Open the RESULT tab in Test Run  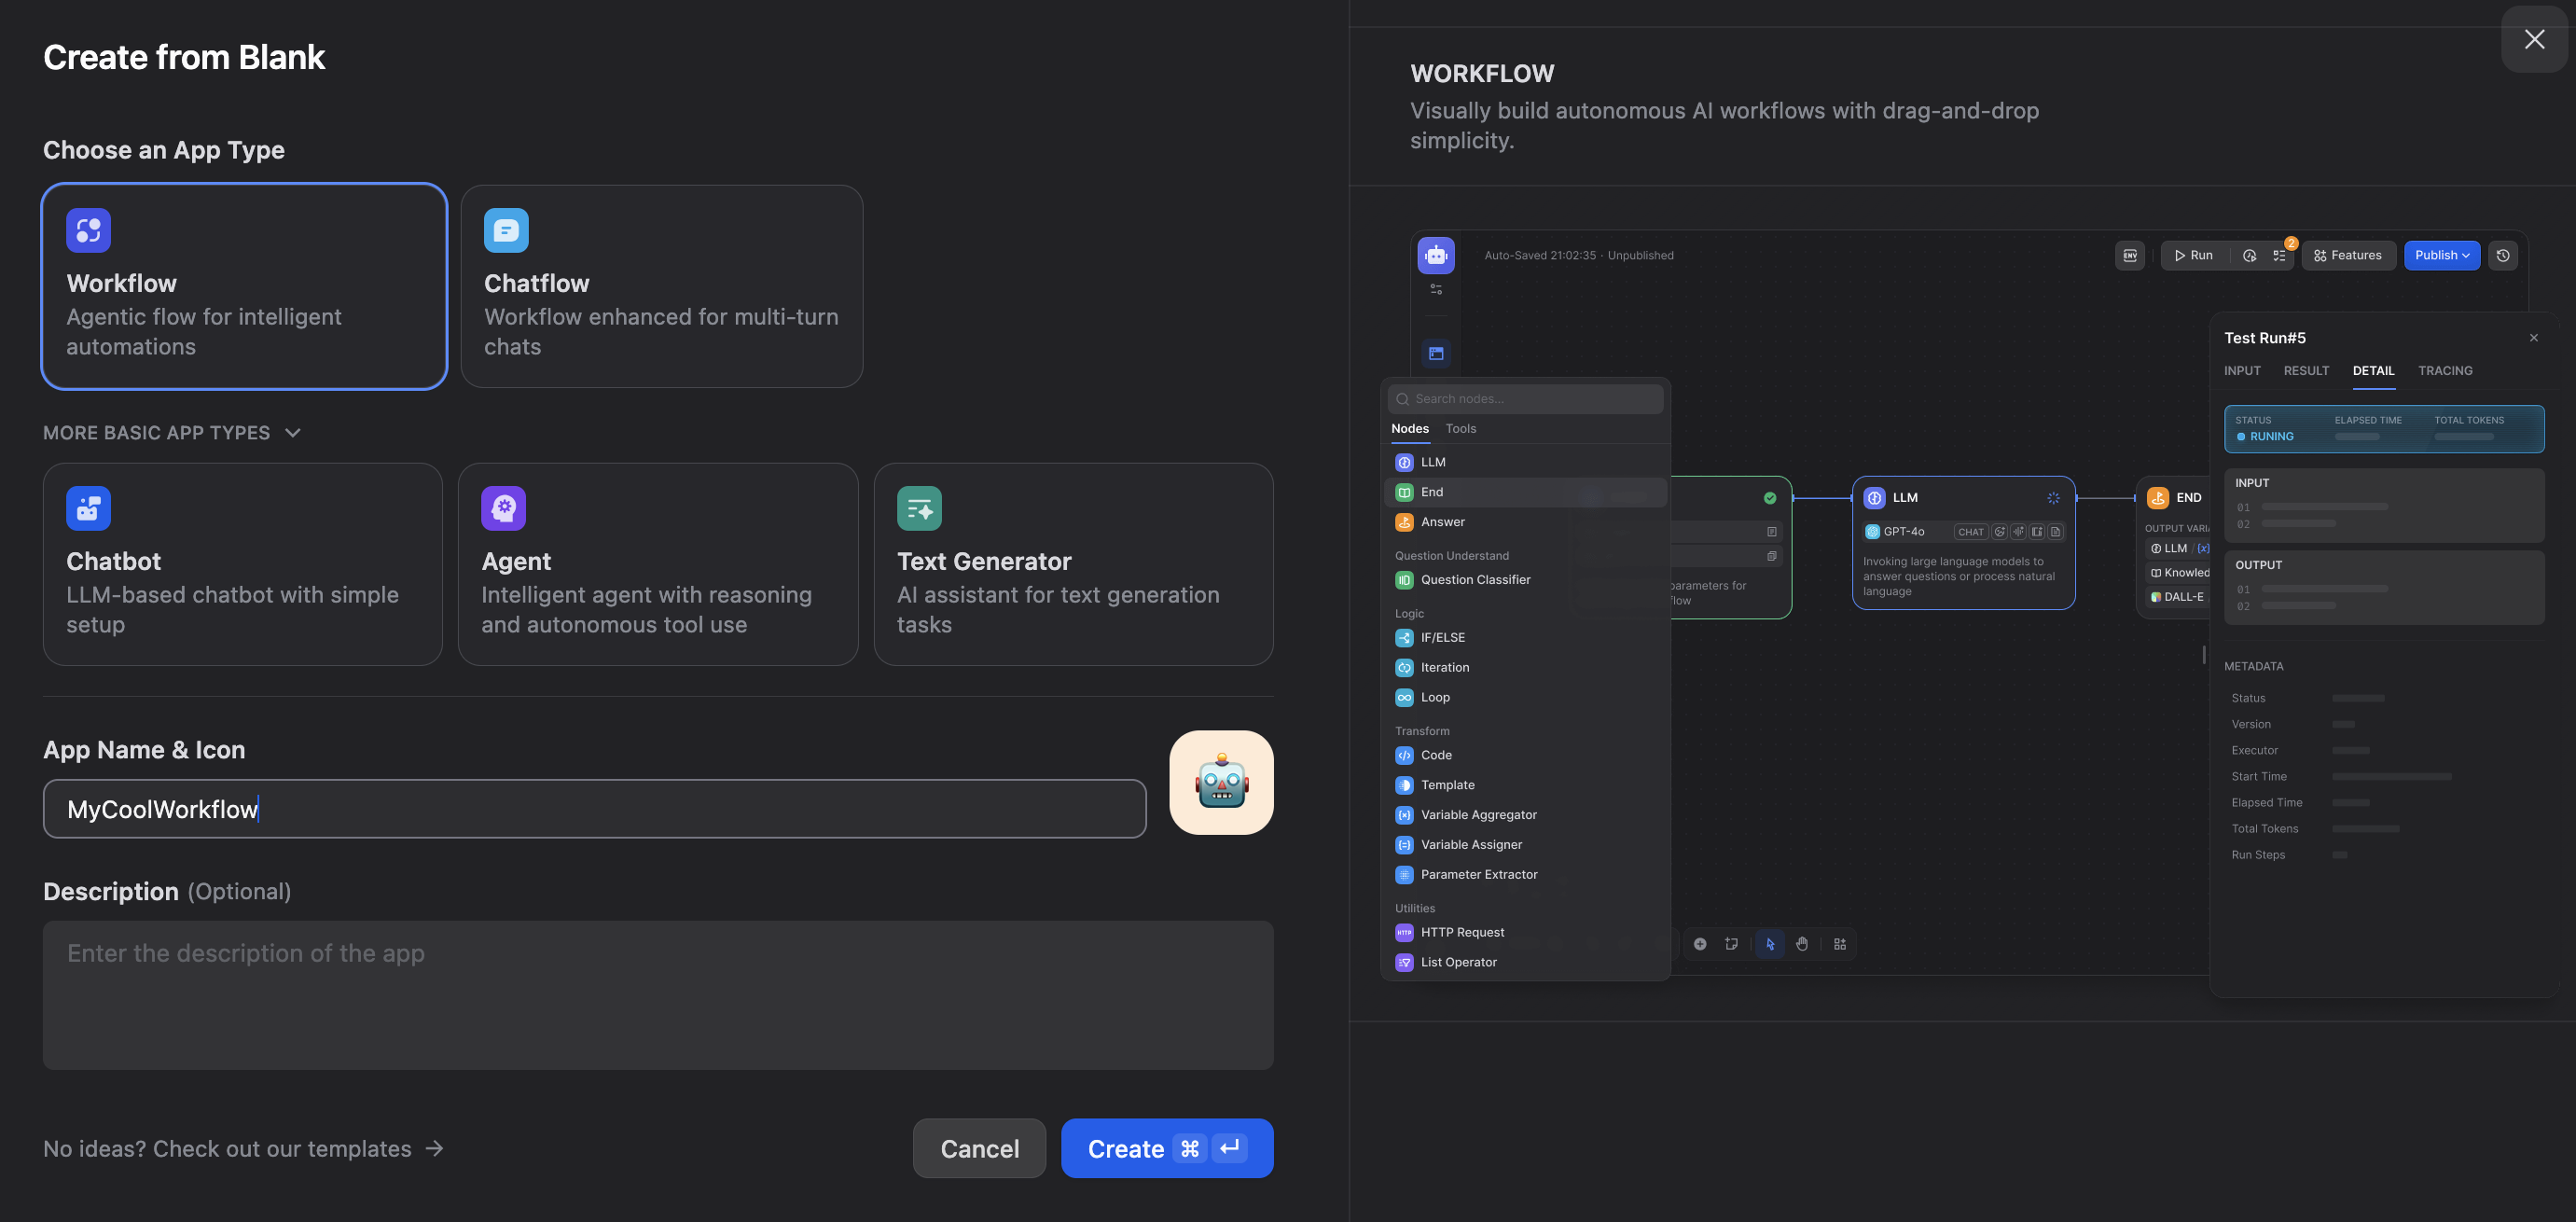2306,371
